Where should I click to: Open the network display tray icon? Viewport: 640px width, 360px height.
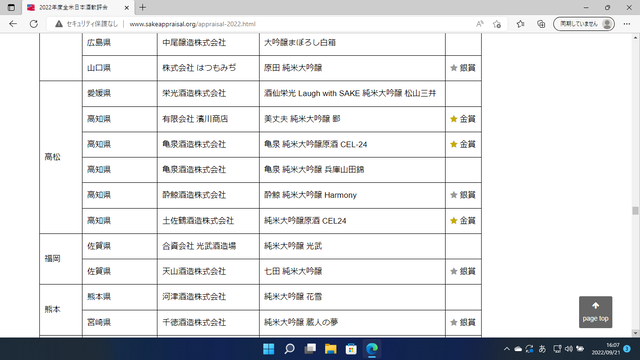pos(557,349)
